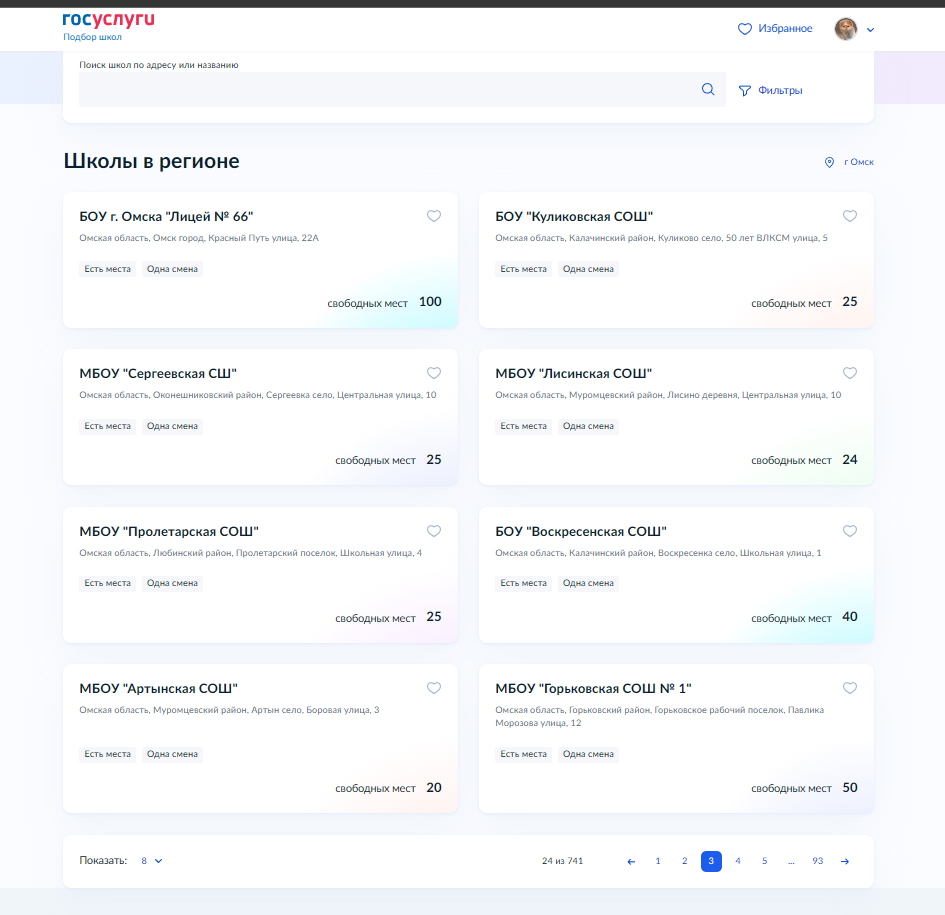Go to previous page arrow

click(x=631, y=861)
